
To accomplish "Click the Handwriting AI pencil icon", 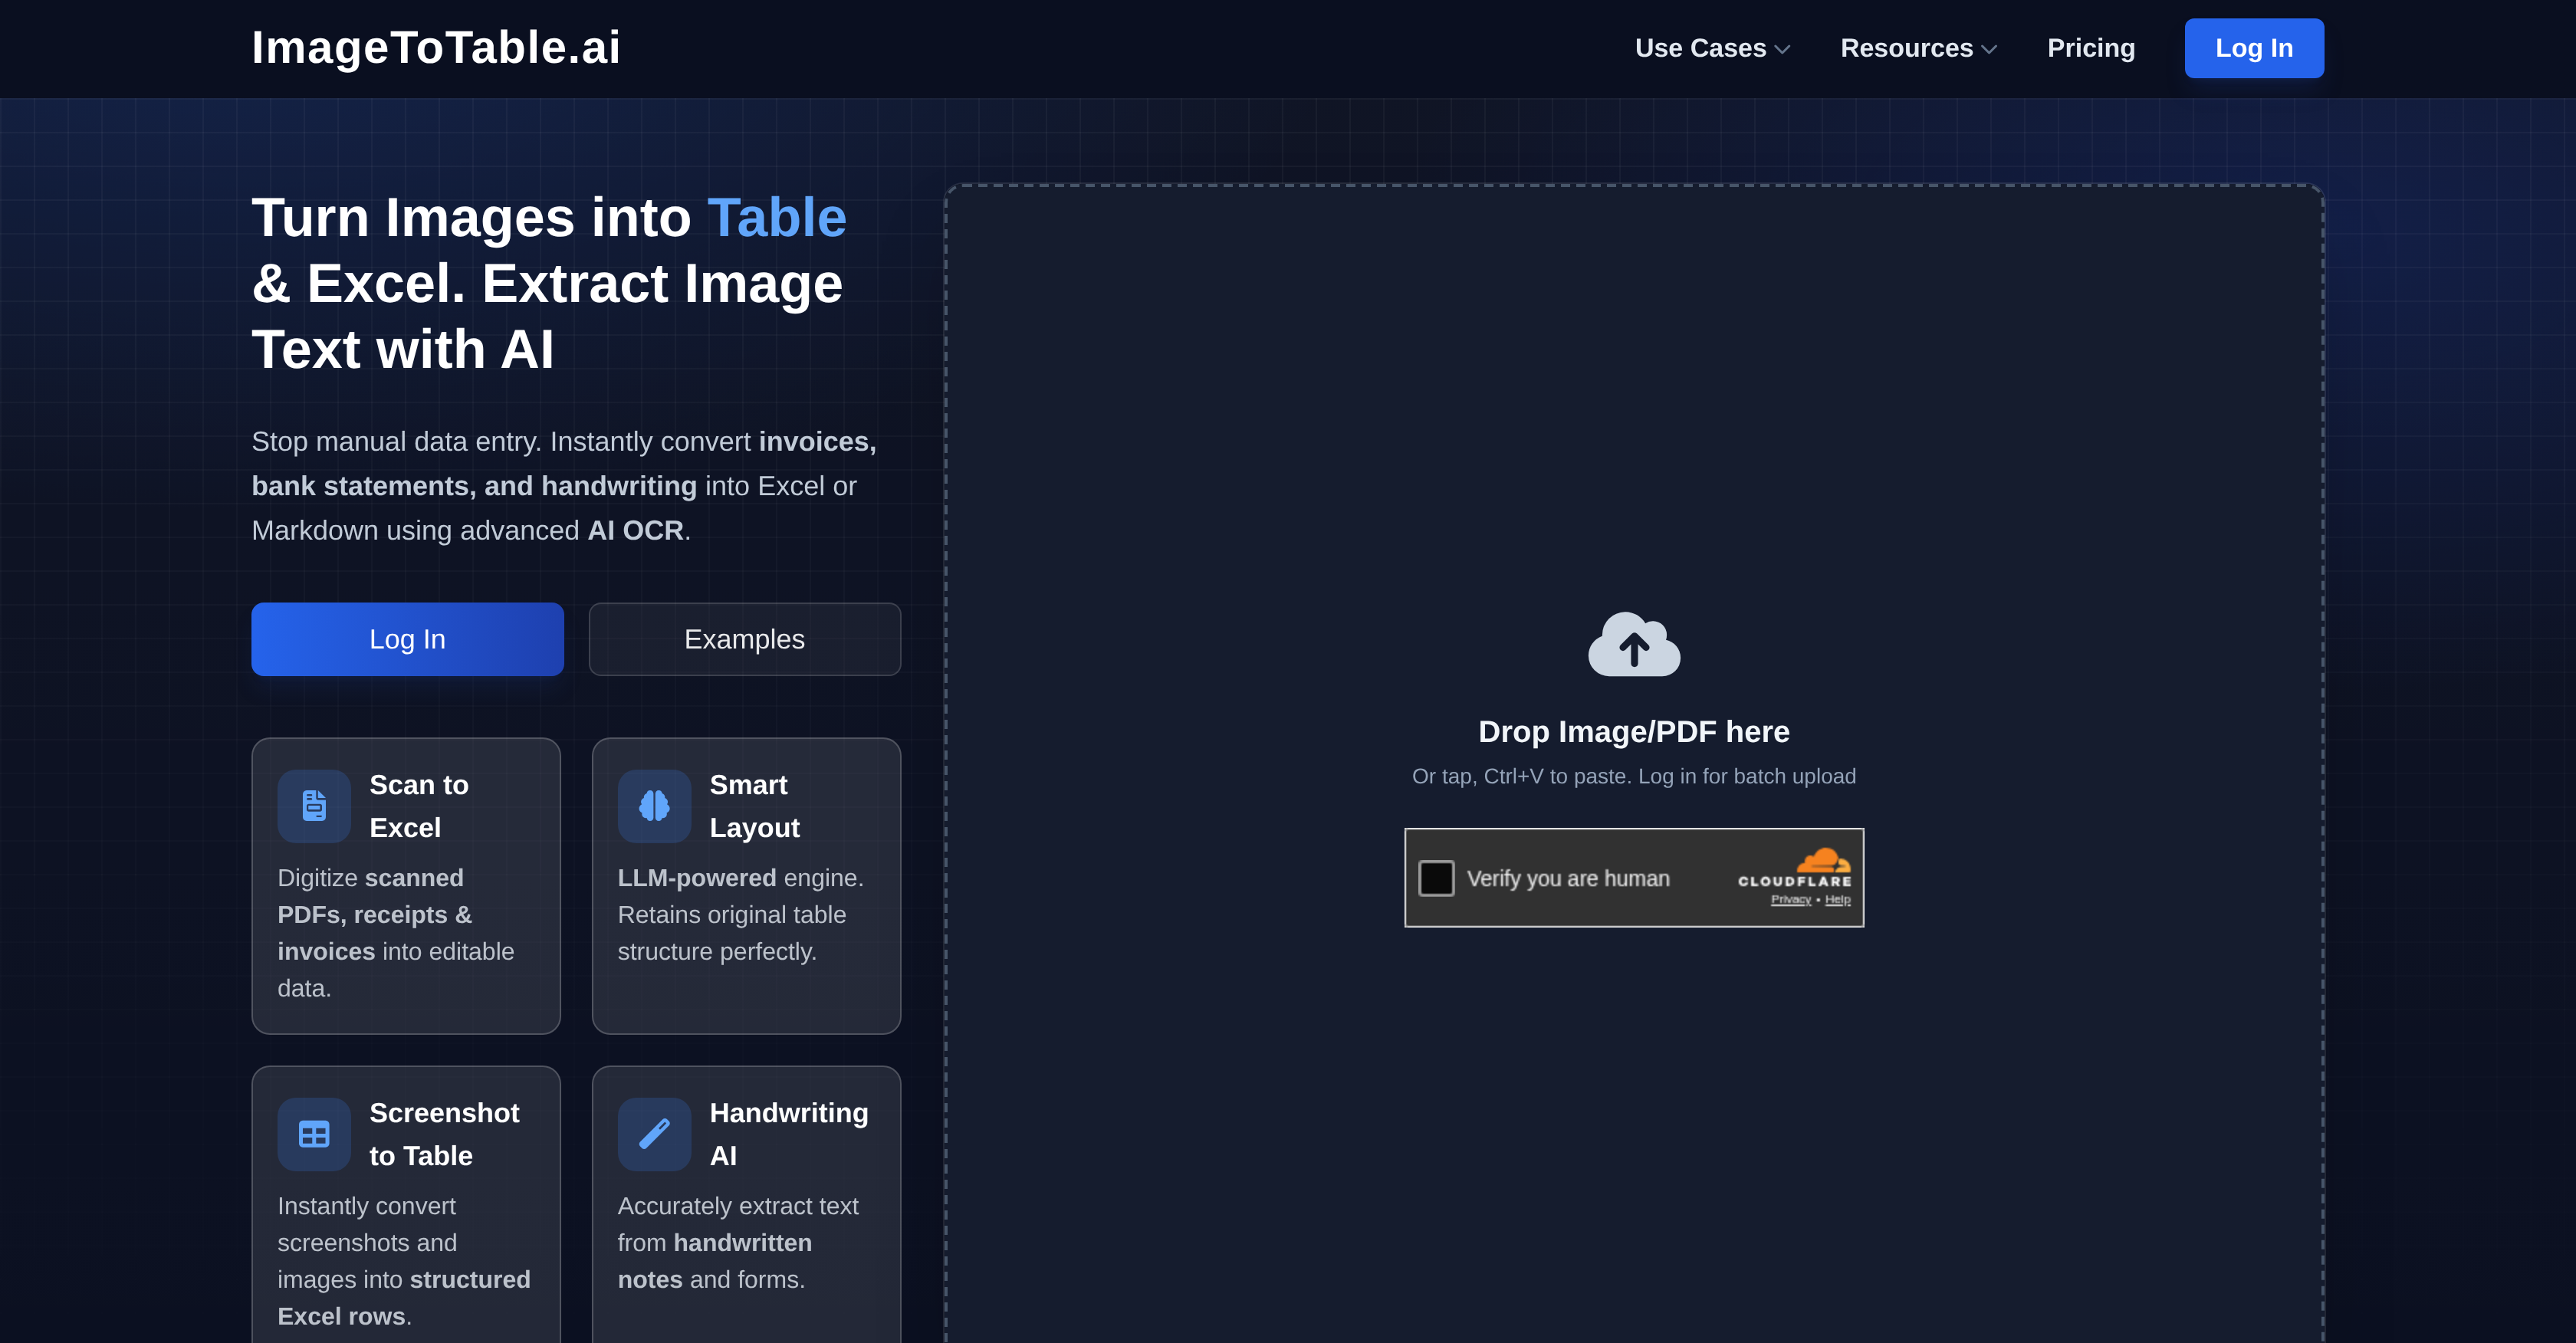I will coord(654,1134).
